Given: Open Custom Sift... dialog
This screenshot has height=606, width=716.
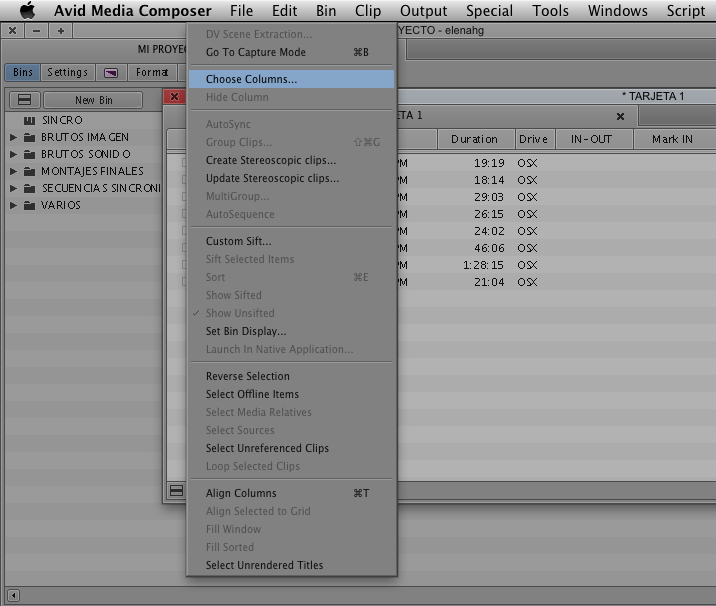Looking at the screenshot, I should pos(291,241).
